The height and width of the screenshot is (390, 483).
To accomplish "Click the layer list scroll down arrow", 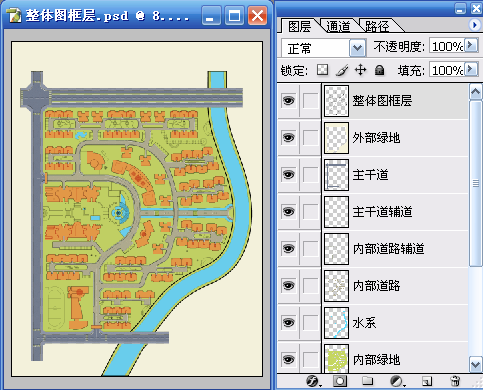I will (x=475, y=364).
